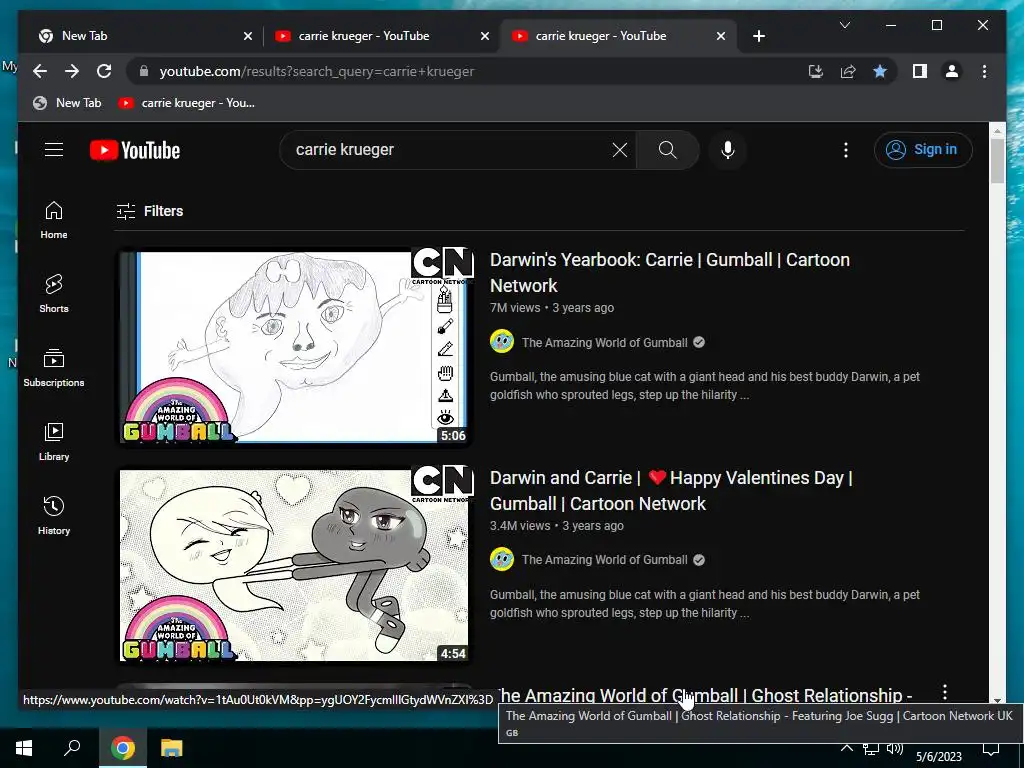Open Windows Start menu
This screenshot has height=768, width=1024.
click(x=24, y=748)
